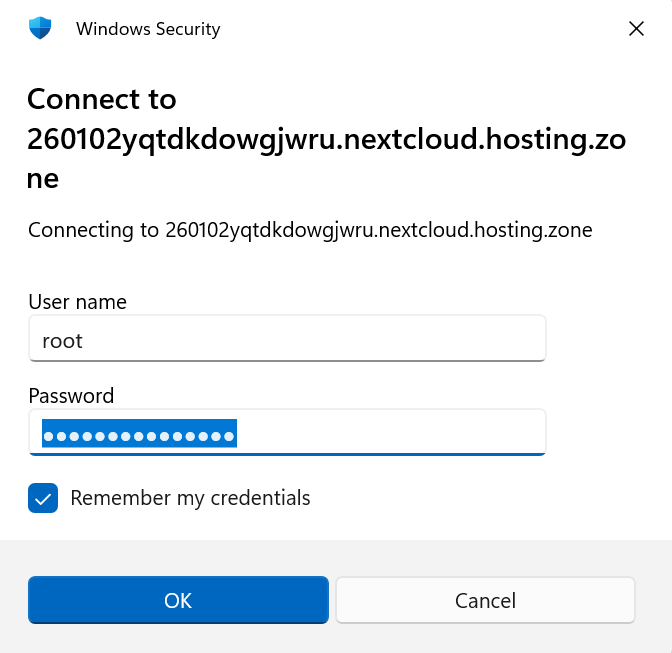Viewport: 672px width, 653px height.
Task: Close the Windows Security dialog
Action: click(x=636, y=29)
